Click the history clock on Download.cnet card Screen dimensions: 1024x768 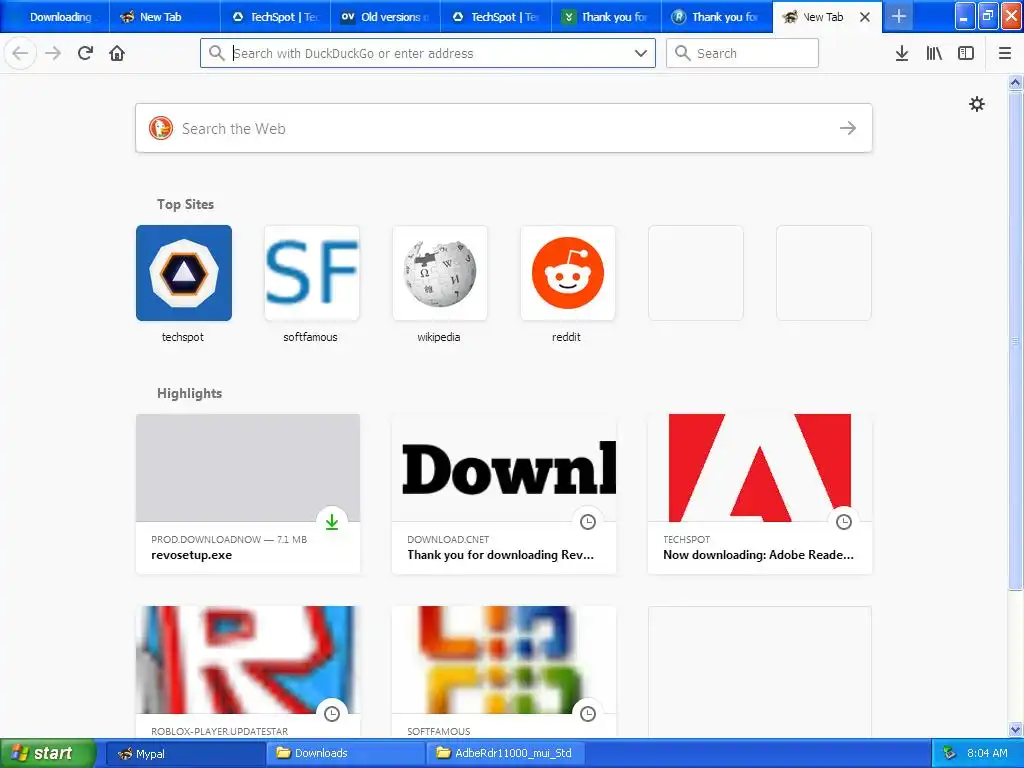tap(588, 522)
